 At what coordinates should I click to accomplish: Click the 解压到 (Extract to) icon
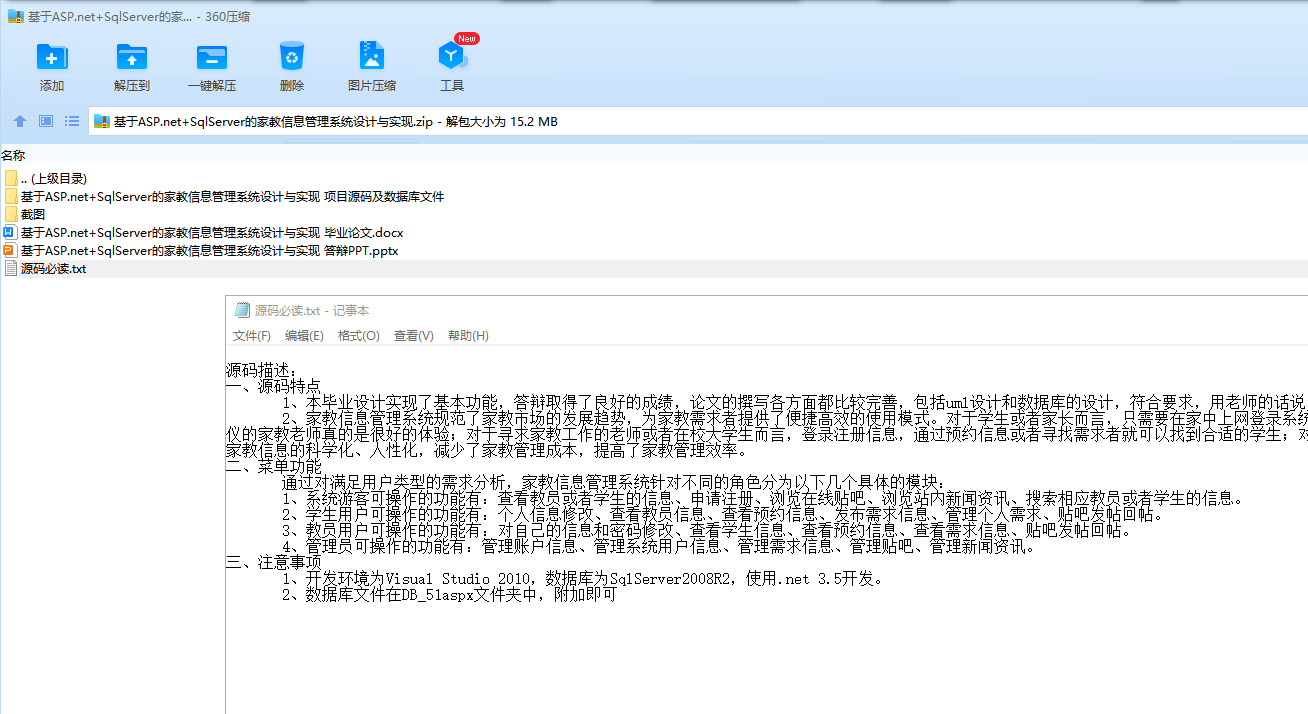coord(132,56)
